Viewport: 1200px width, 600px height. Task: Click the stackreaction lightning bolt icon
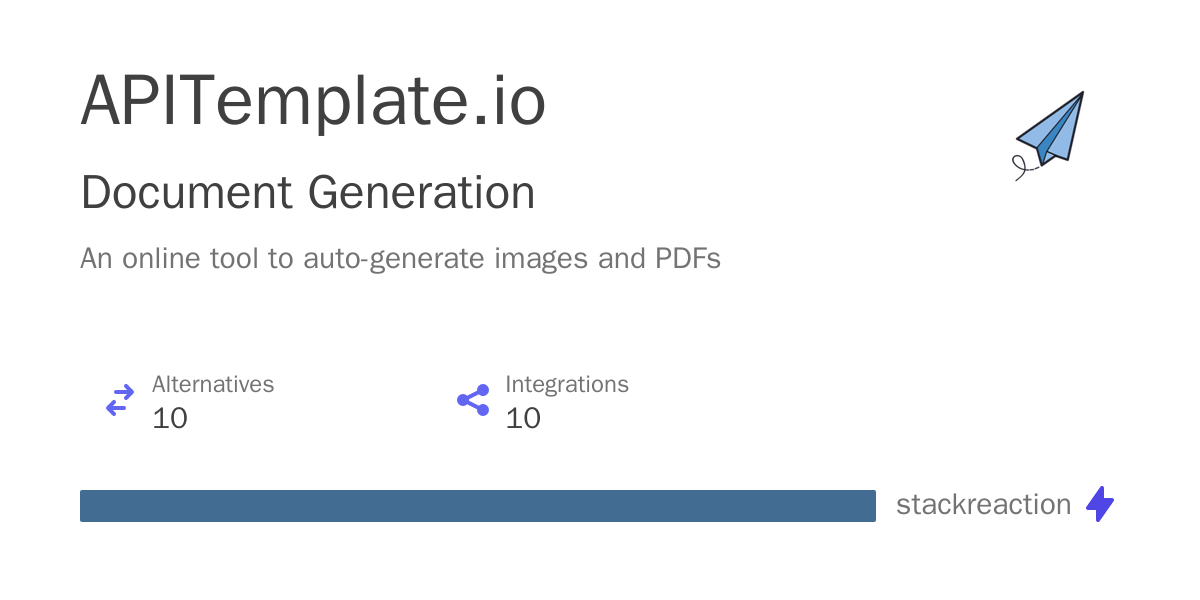pyautogui.click(x=1100, y=504)
